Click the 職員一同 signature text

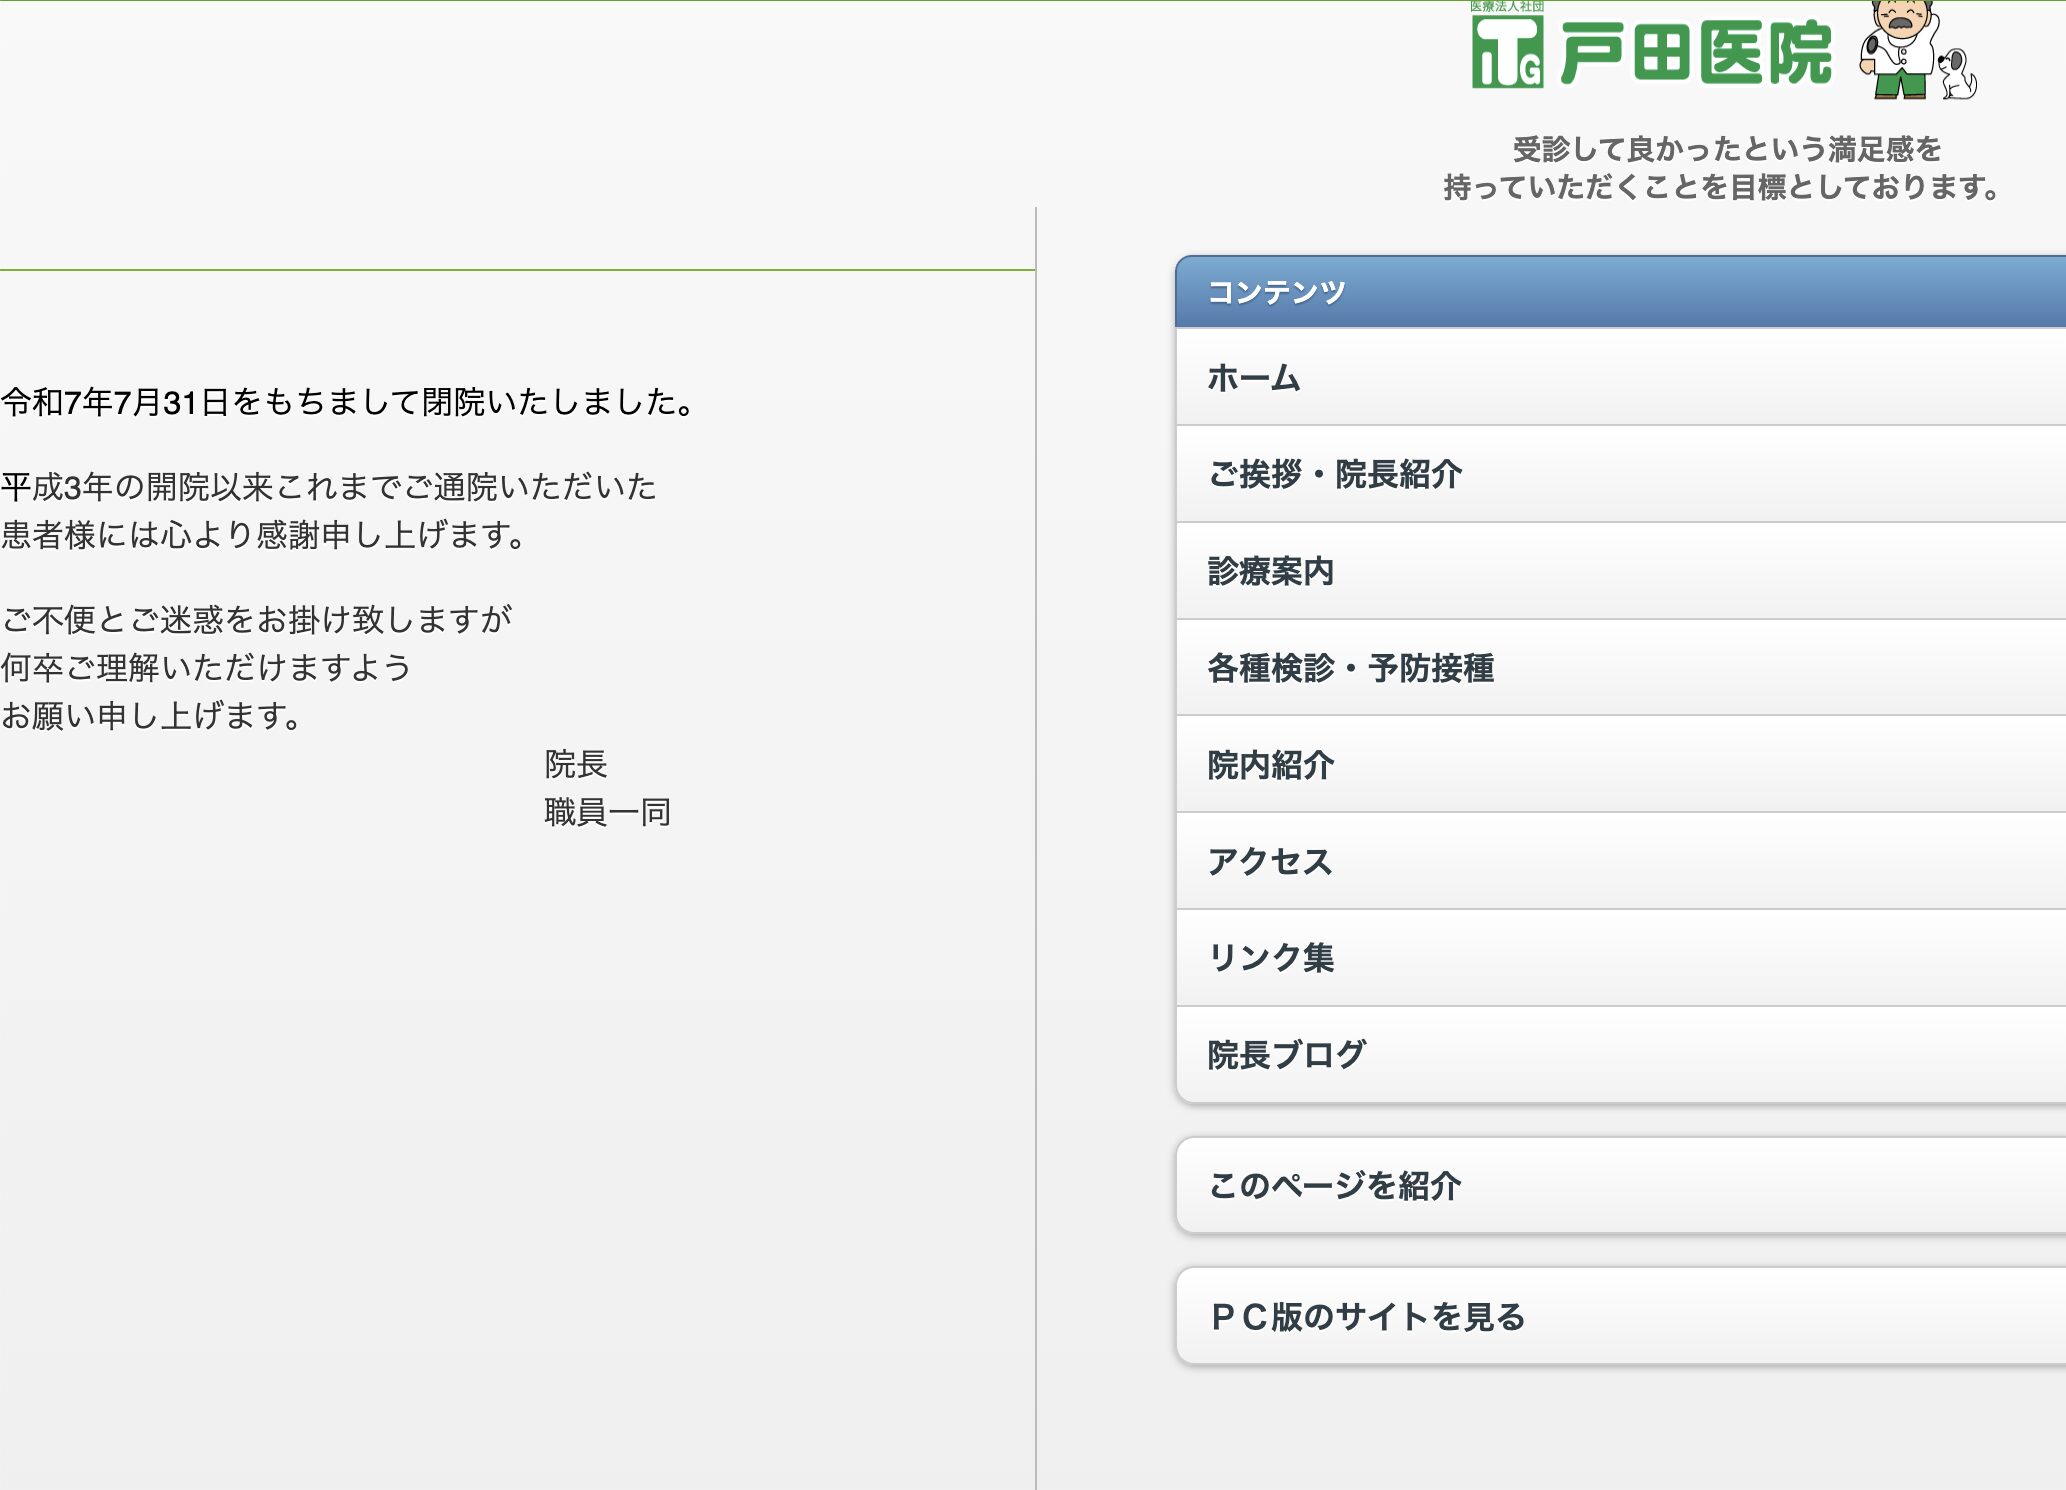point(607,812)
